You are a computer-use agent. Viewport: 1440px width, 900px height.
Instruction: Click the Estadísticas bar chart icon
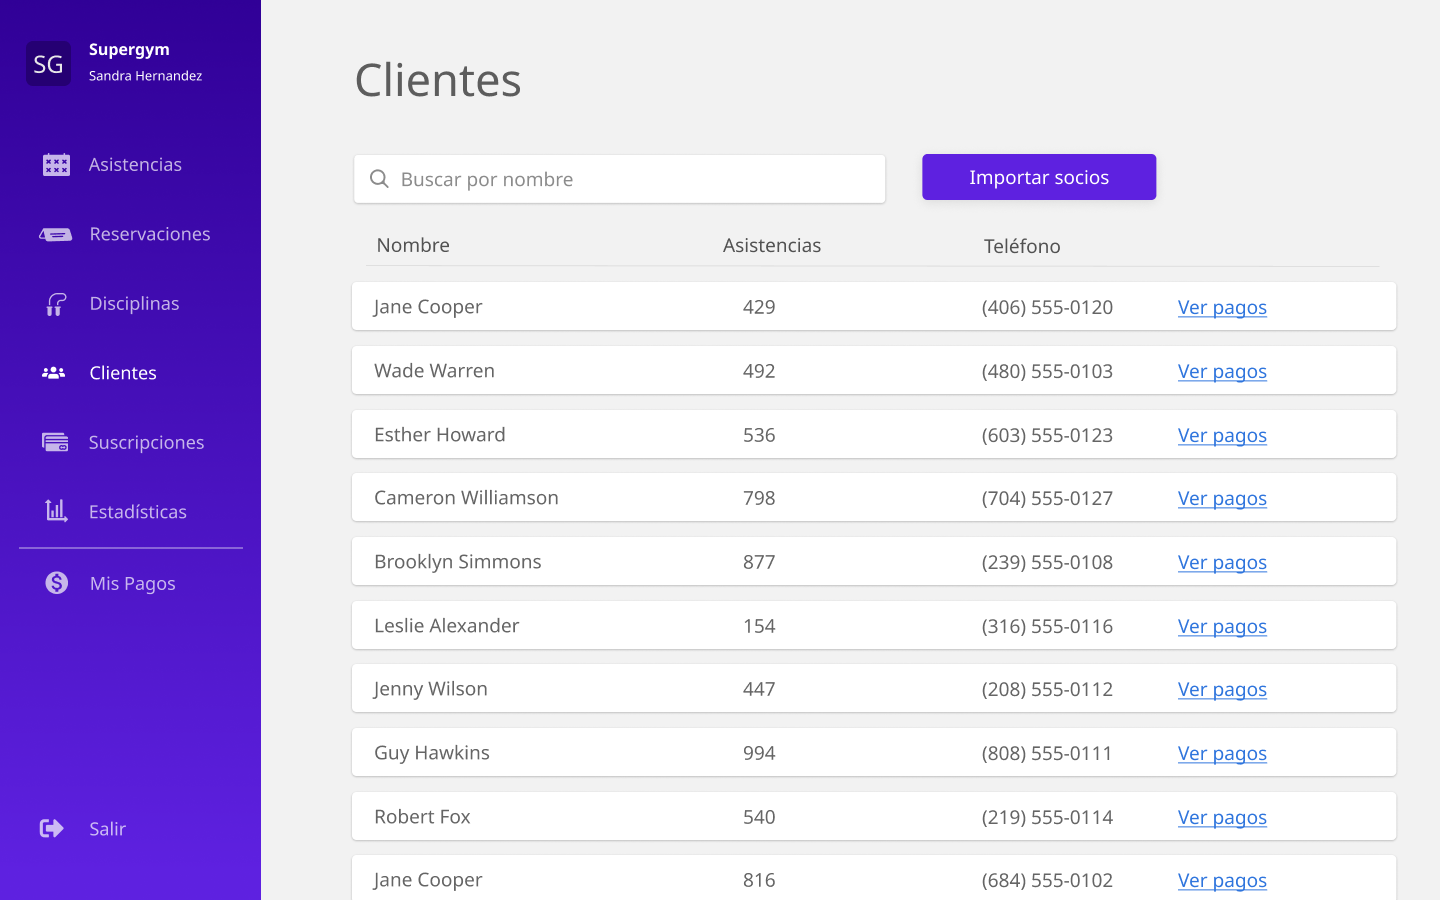[56, 511]
